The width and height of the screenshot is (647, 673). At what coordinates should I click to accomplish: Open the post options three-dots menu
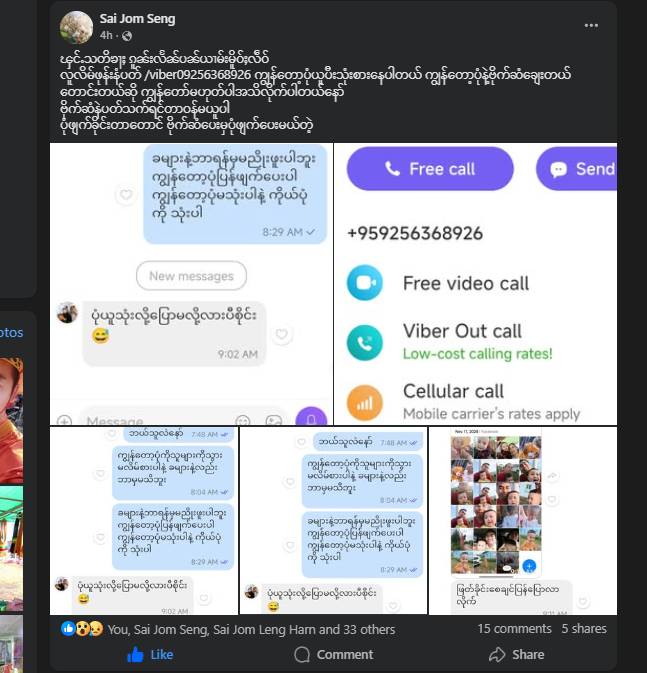(x=591, y=26)
